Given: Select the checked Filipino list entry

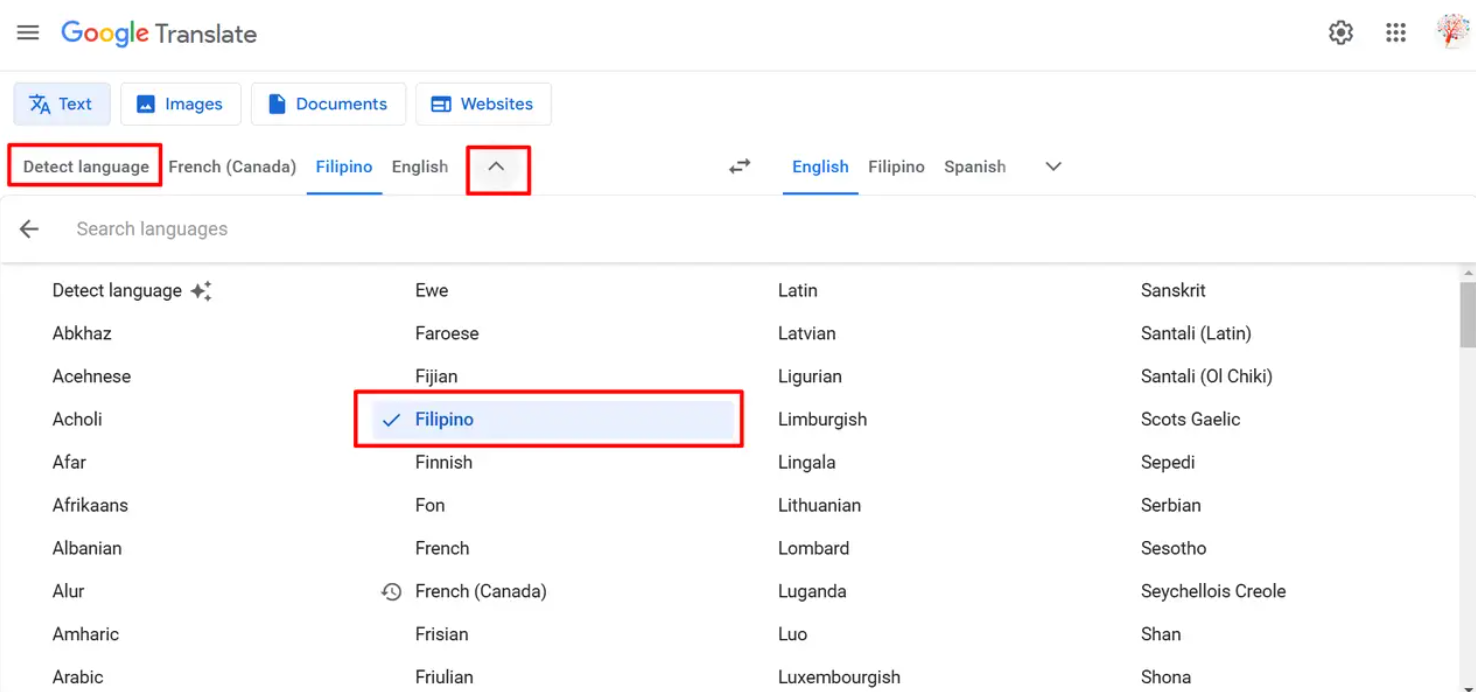Looking at the screenshot, I should (x=554, y=420).
